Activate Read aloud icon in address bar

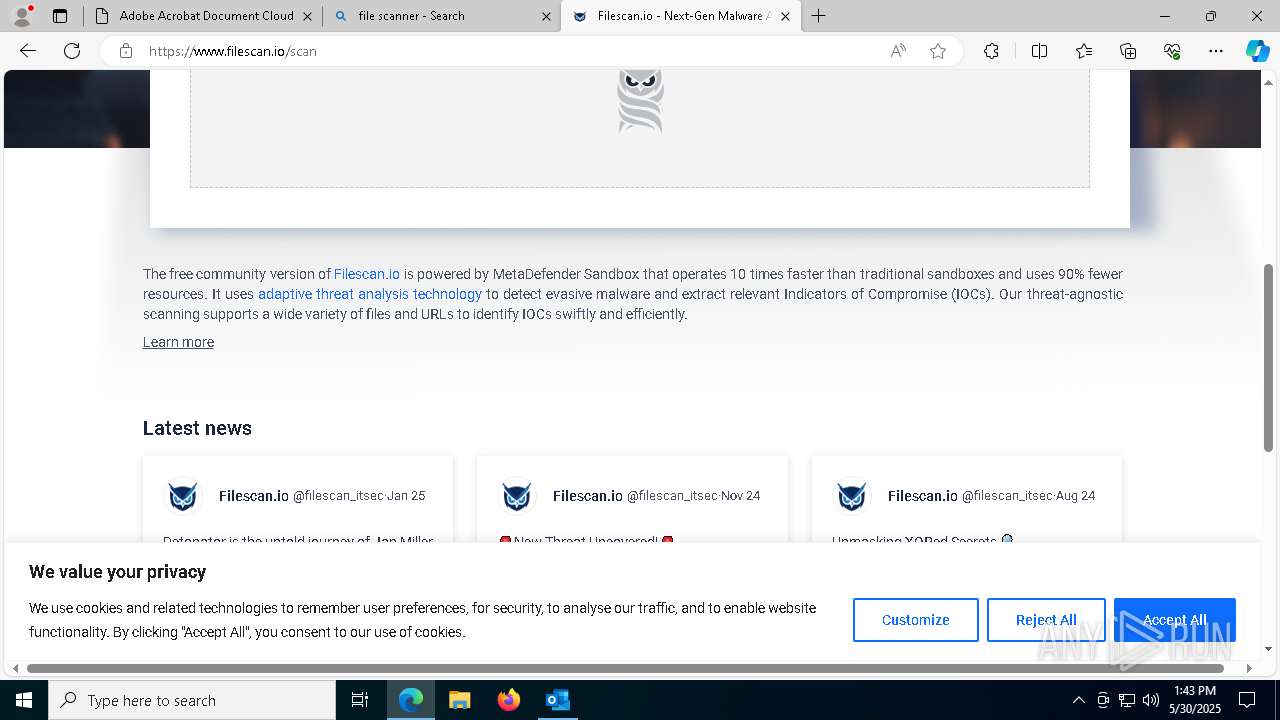(898, 51)
